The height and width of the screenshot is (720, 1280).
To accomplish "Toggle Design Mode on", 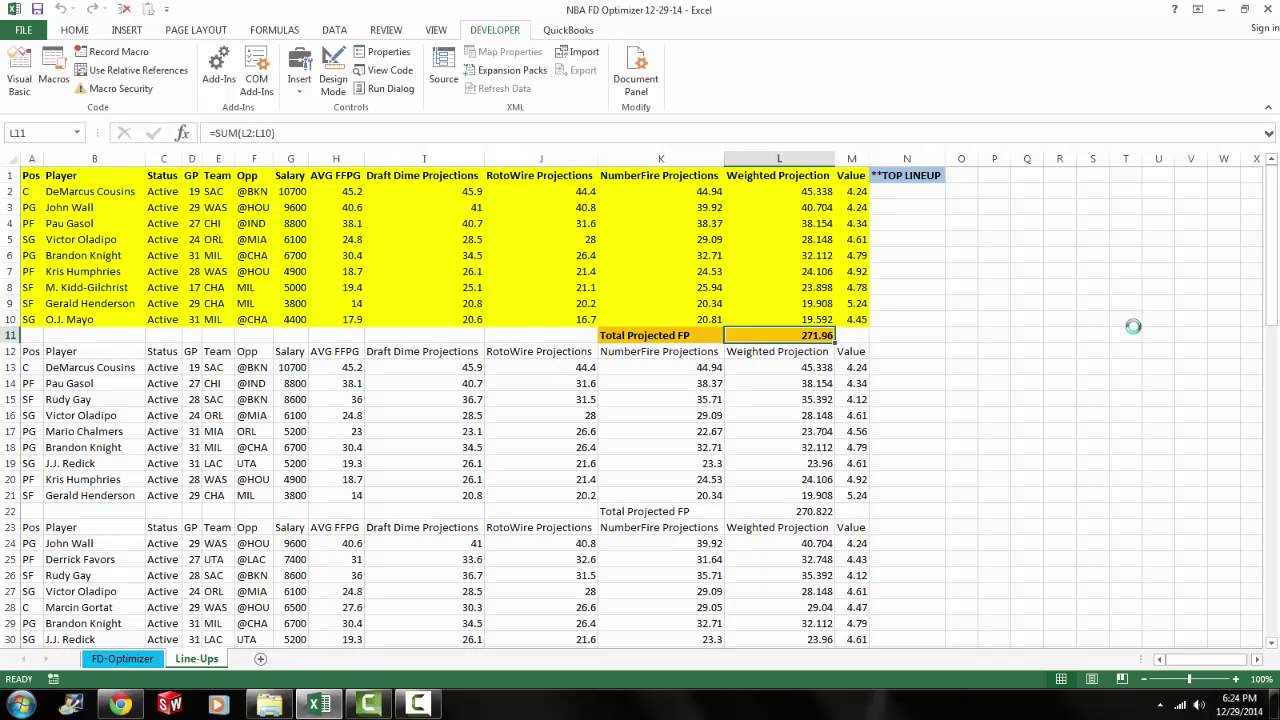I will point(333,70).
